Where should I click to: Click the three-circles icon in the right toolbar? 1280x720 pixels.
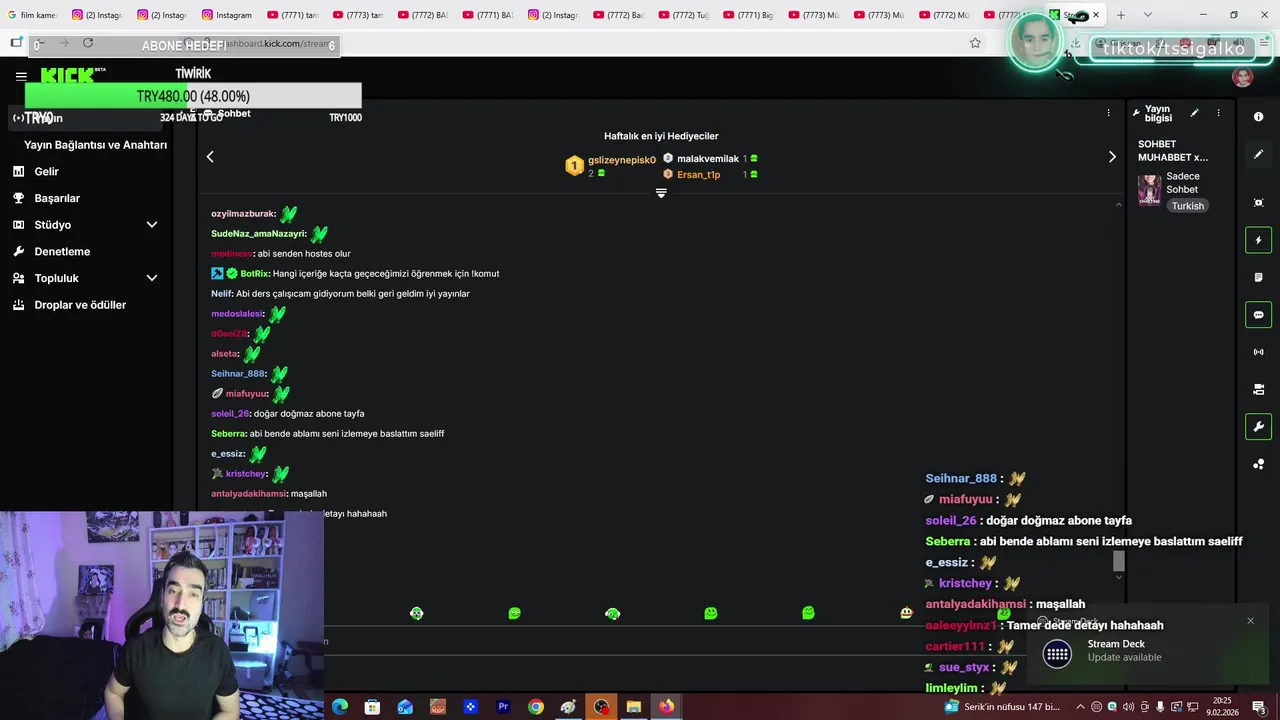pos(1258,464)
